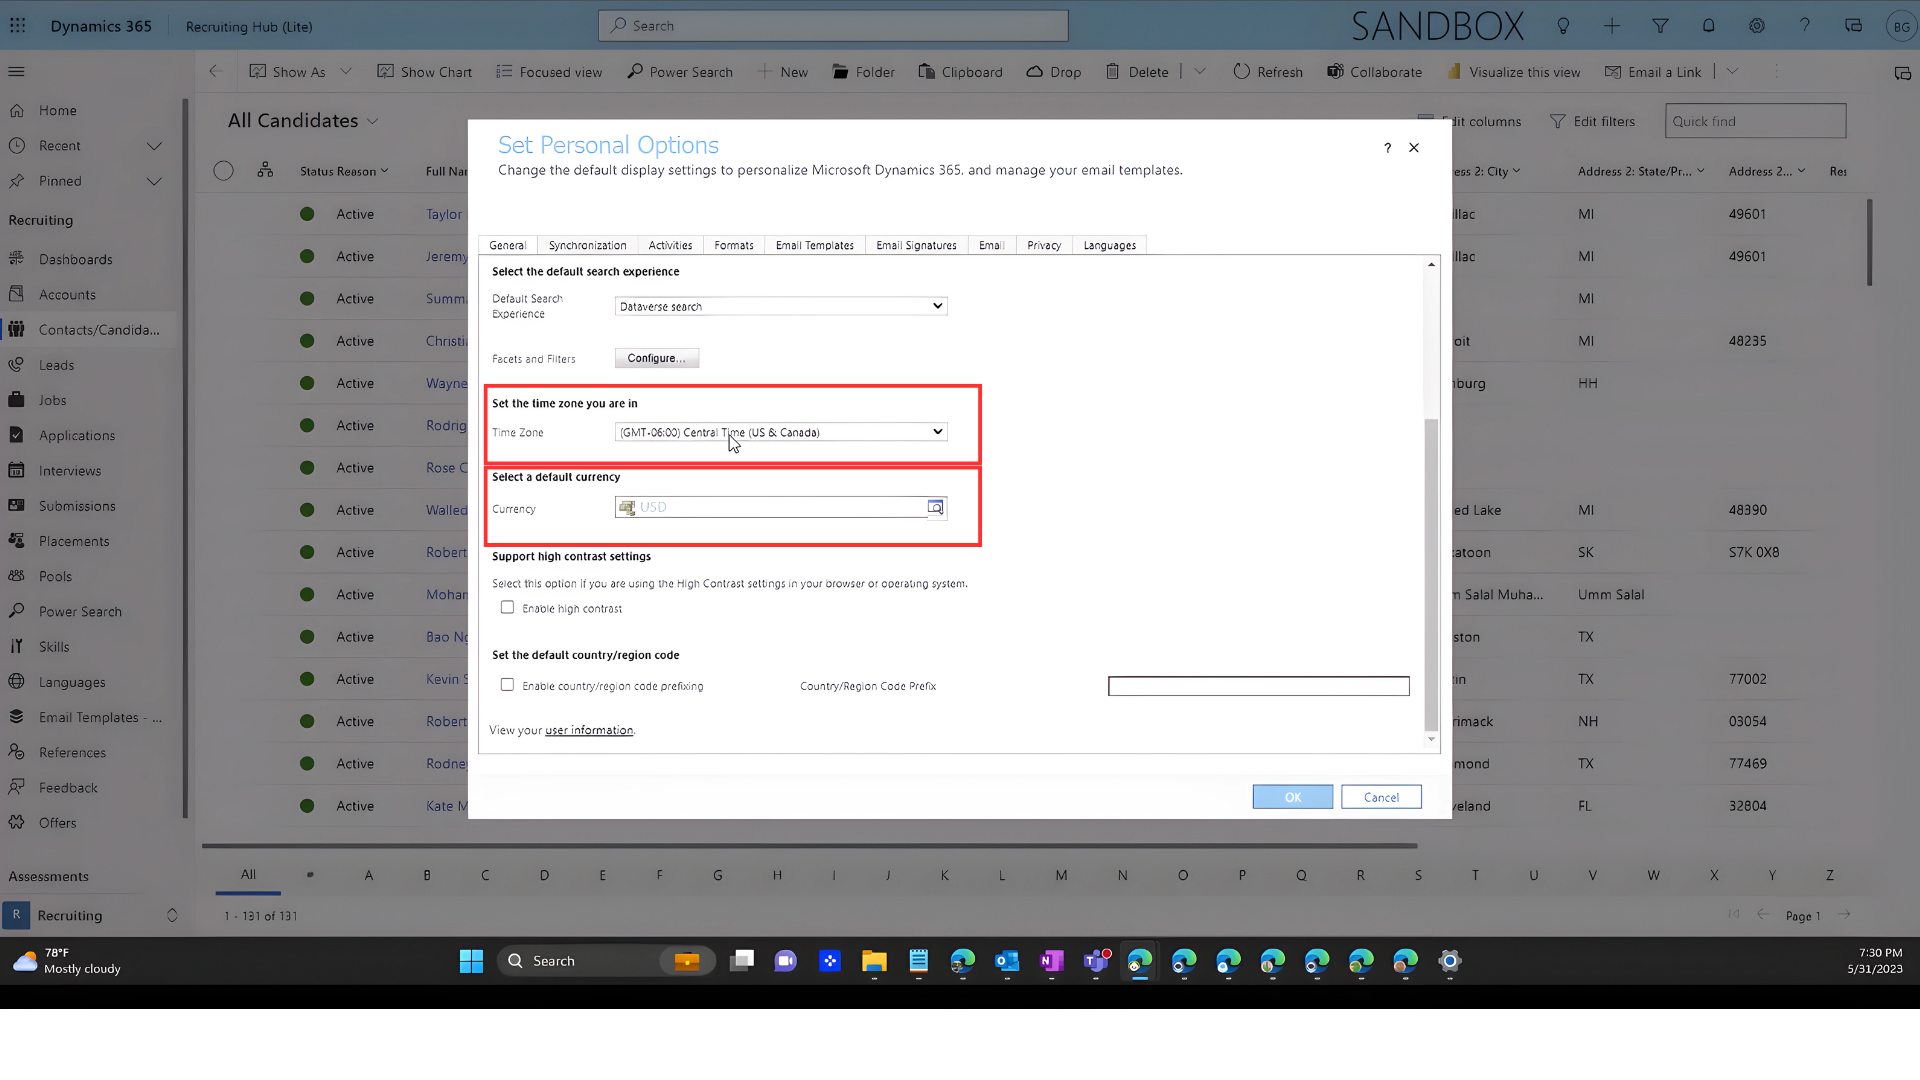Switch to the General tab

click(x=507, y=245)
